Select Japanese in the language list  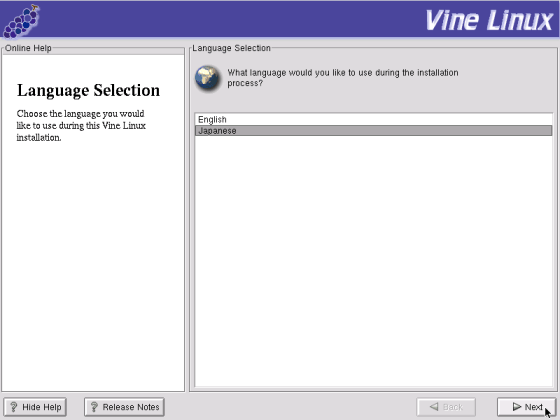click(x=374, y=131)
